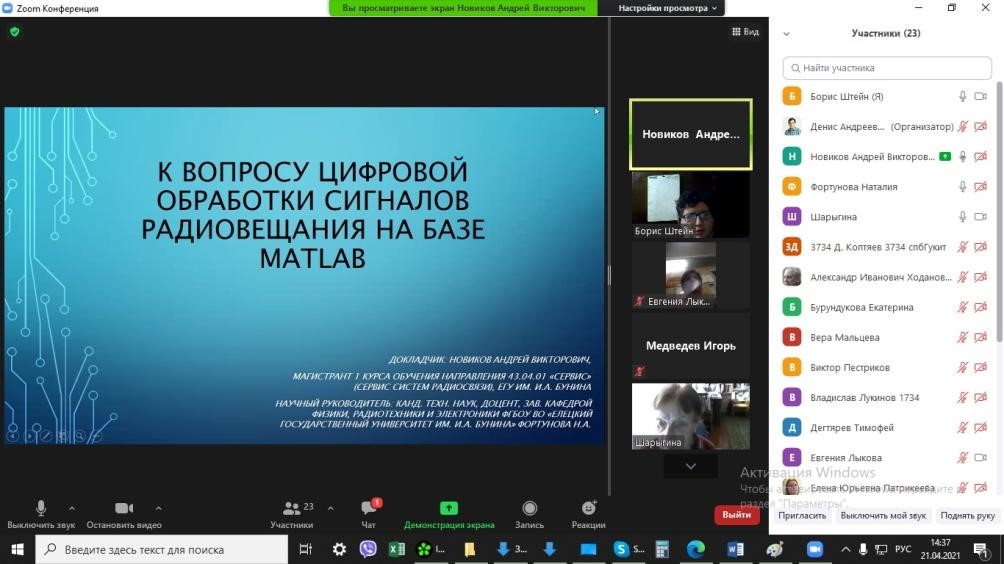
Task: Open audio options arrow beside microphone
Action: (72, 508)
